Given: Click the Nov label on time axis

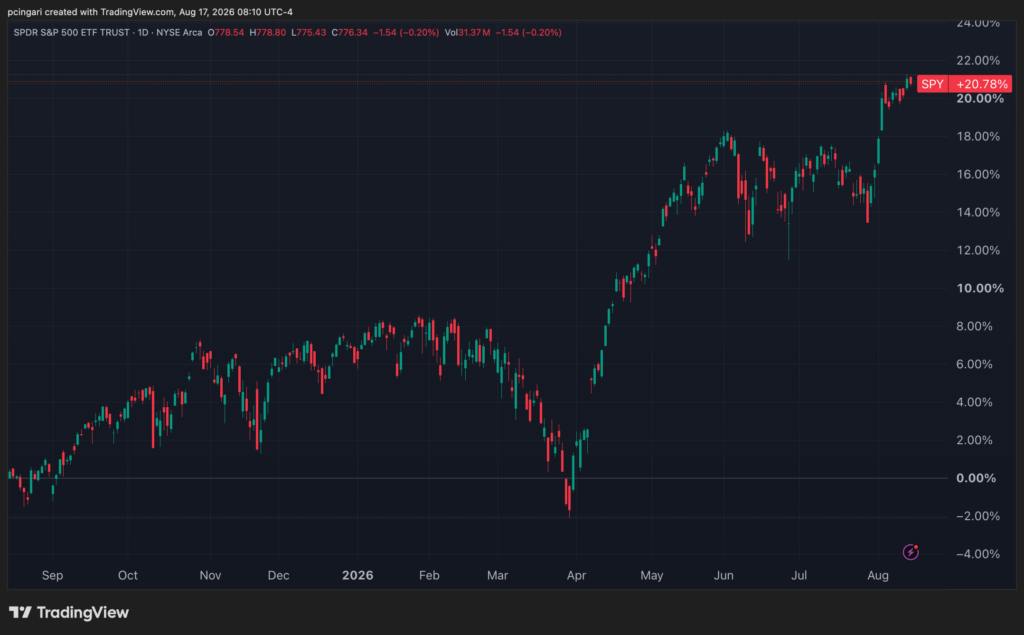Looking at the screenshot, I should coord(210,576).
